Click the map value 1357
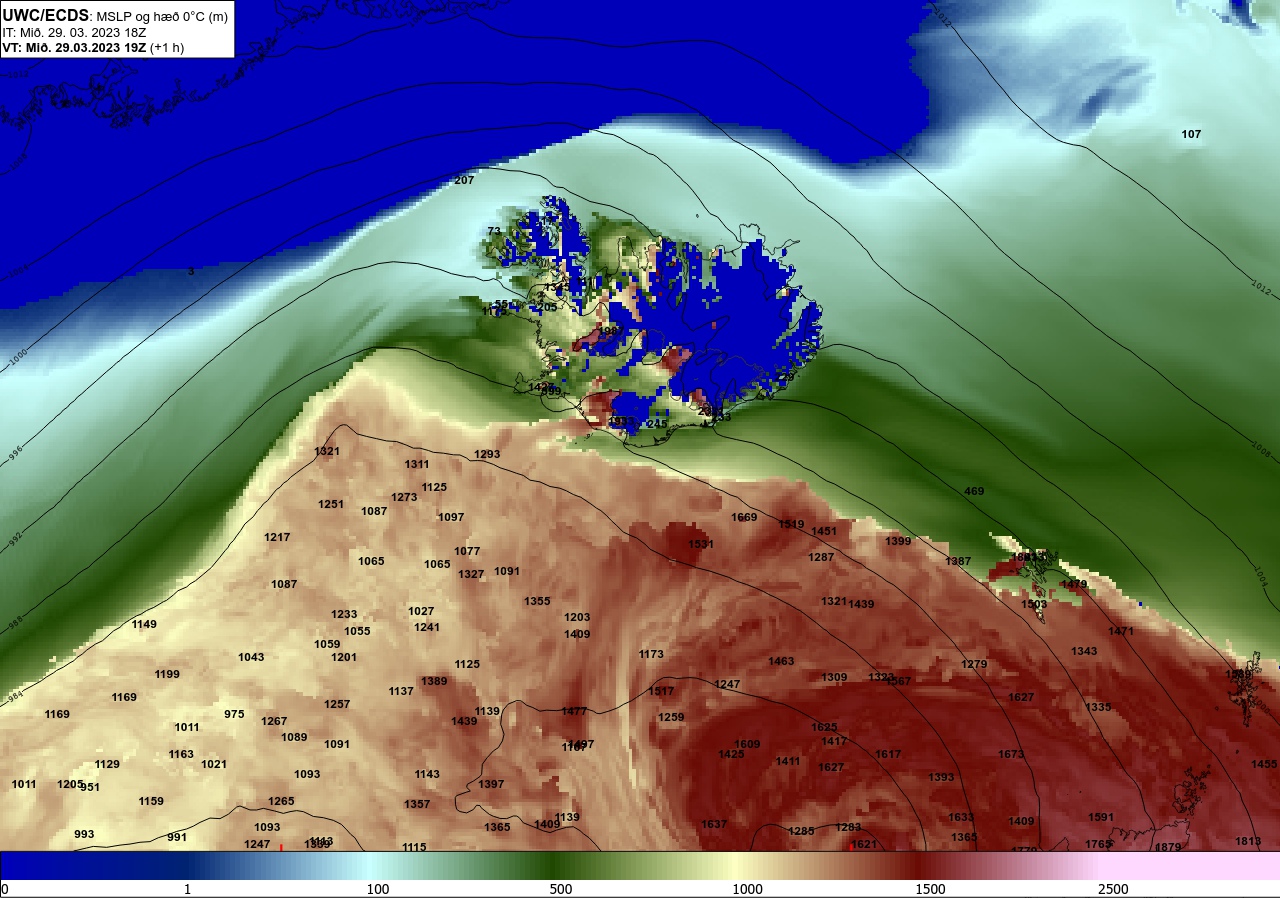This screenshot has width=1280, height=898. 417,804
